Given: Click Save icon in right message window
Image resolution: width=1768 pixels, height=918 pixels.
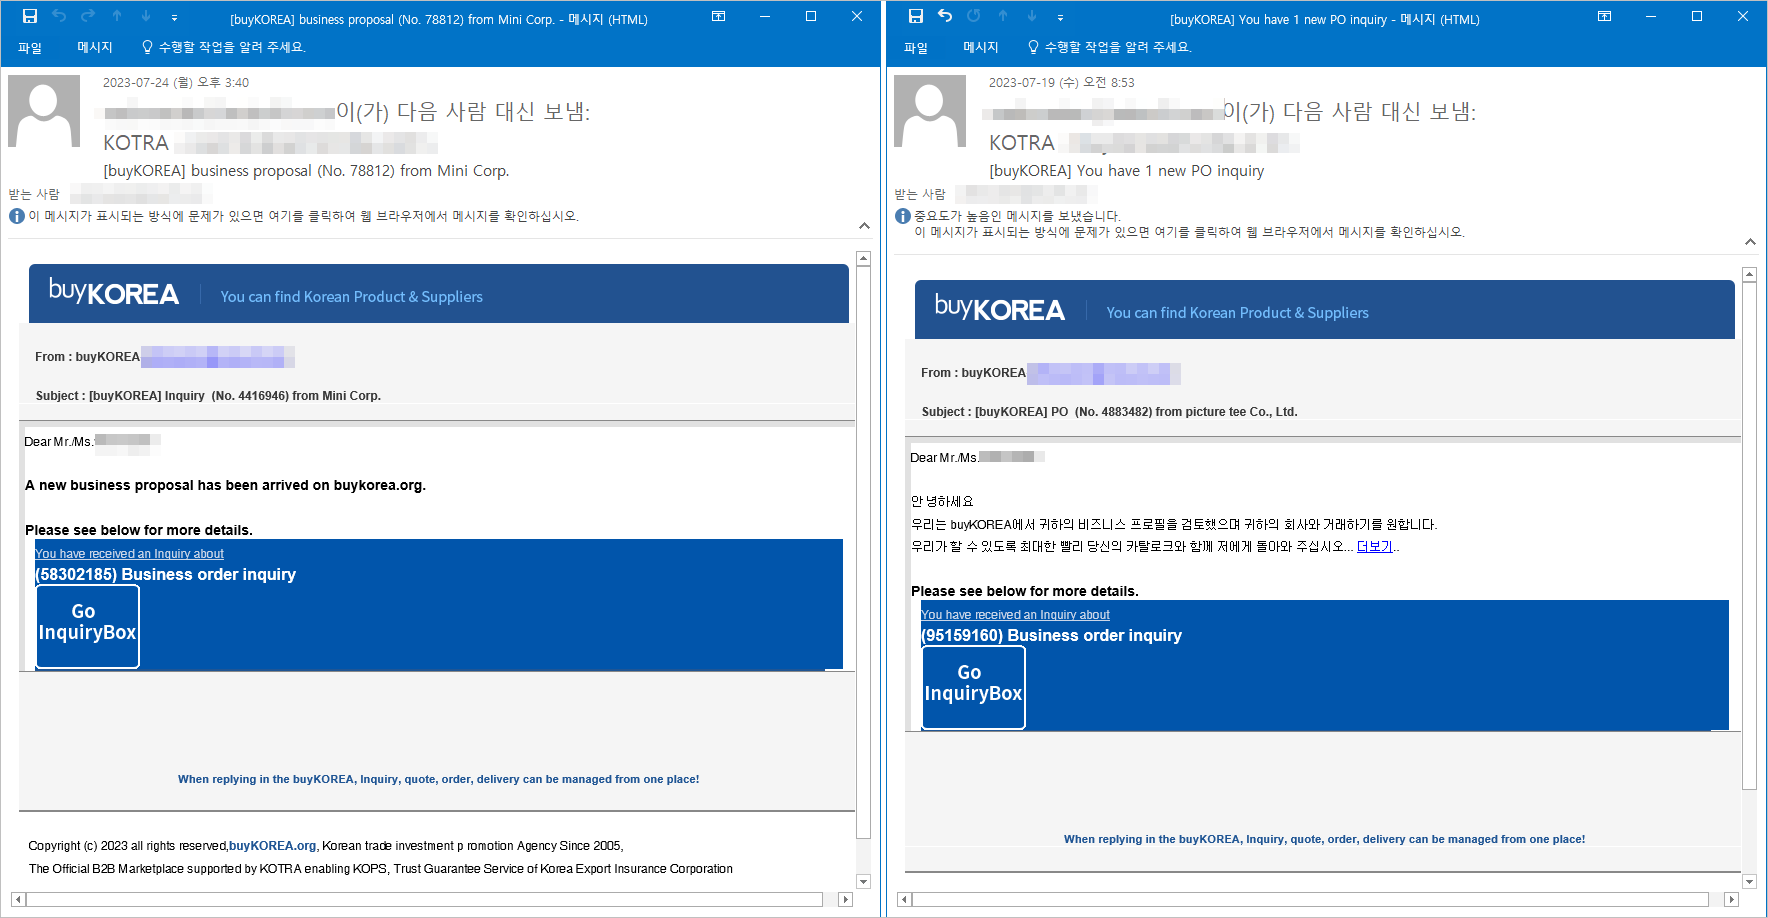Looking at the screenshot, I should click(916, 16).
